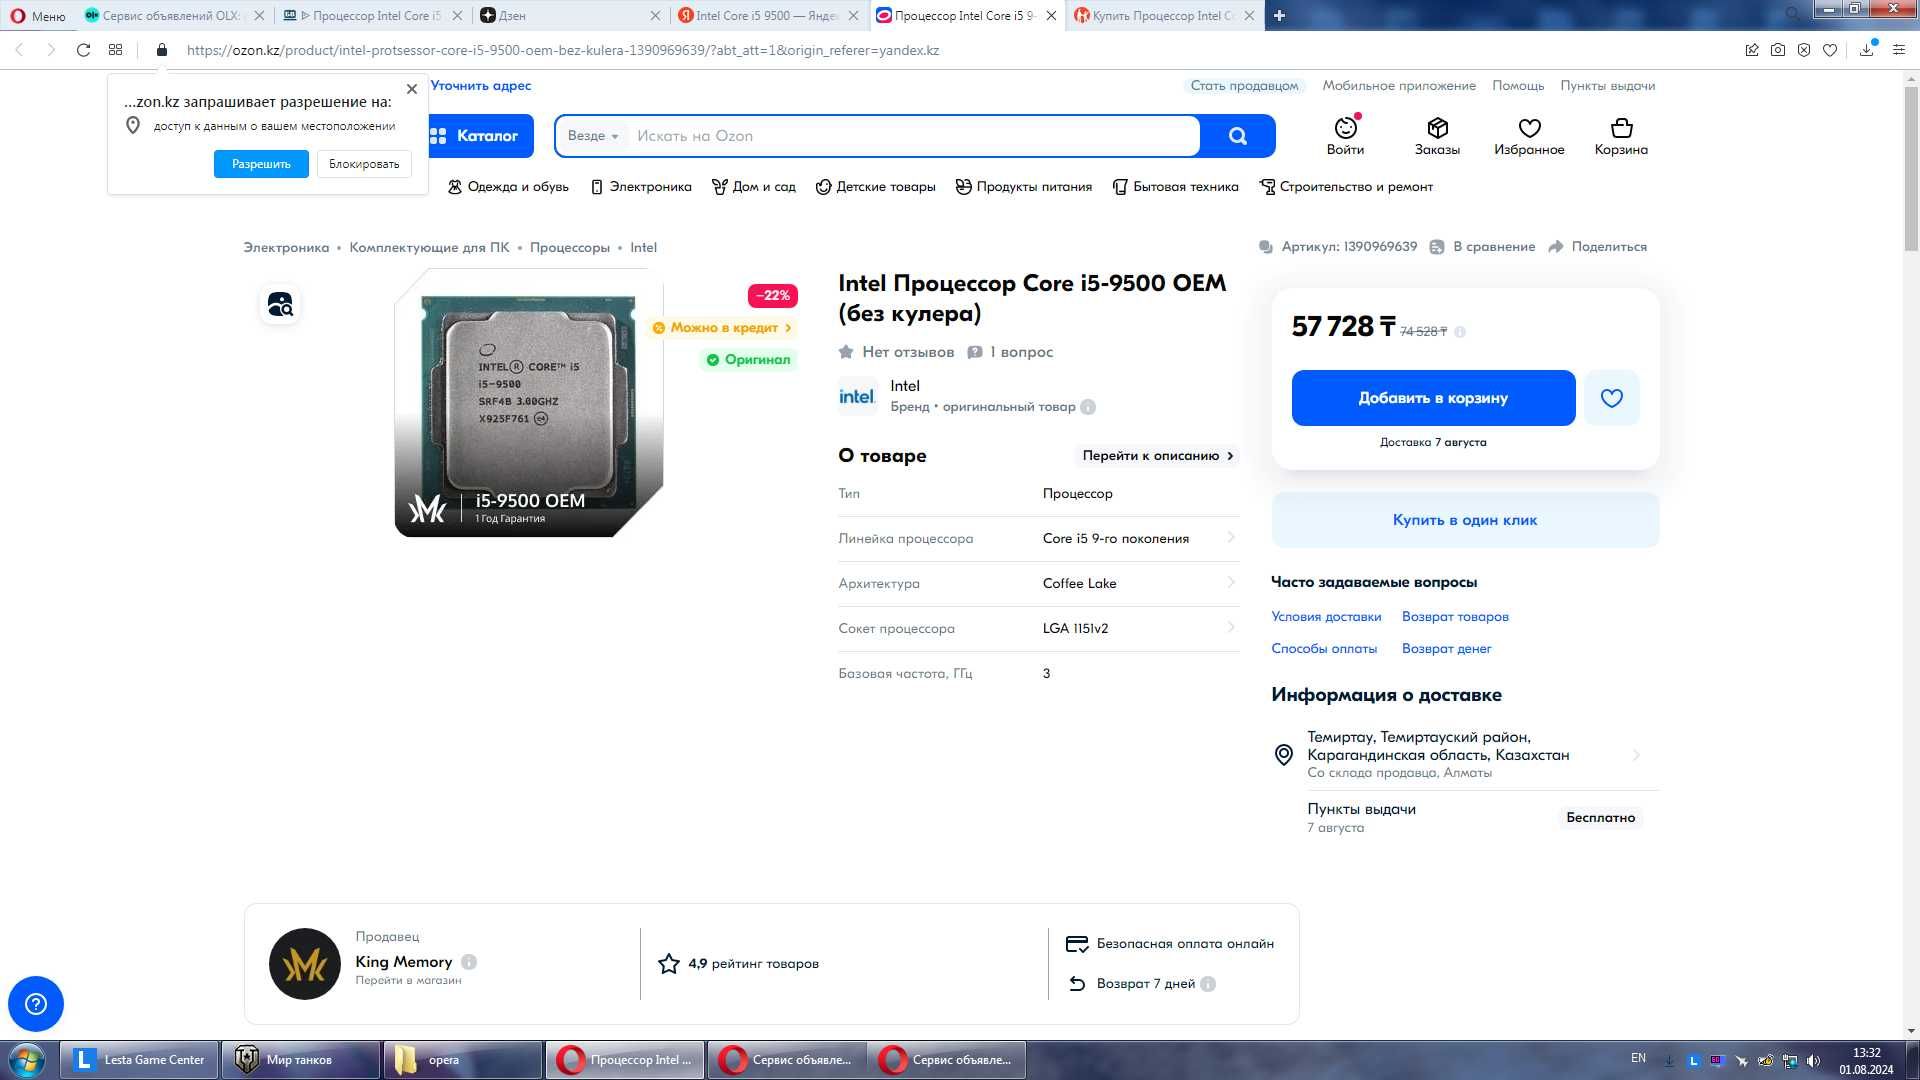Open Одежда и обувь category
1920x1080 pixels.
[507, 187]
